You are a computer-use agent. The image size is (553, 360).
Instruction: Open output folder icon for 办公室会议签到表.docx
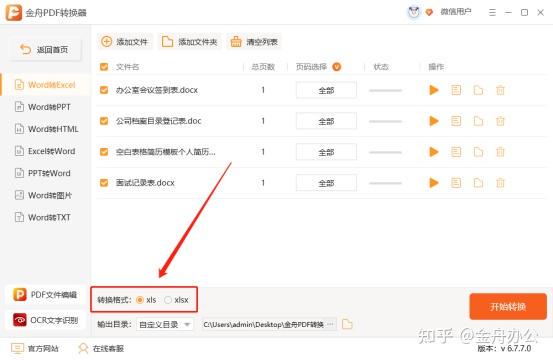point(478,90)
